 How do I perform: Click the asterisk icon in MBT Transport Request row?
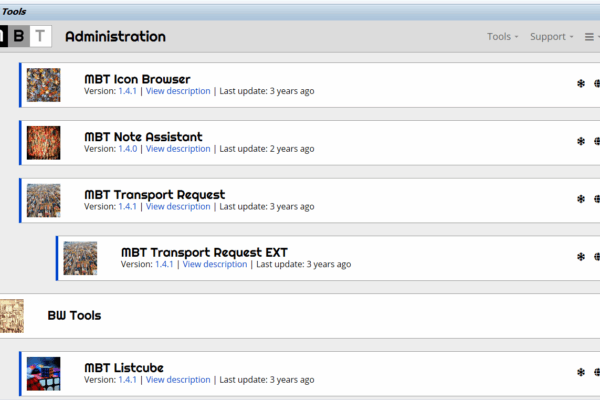point(581,199)
